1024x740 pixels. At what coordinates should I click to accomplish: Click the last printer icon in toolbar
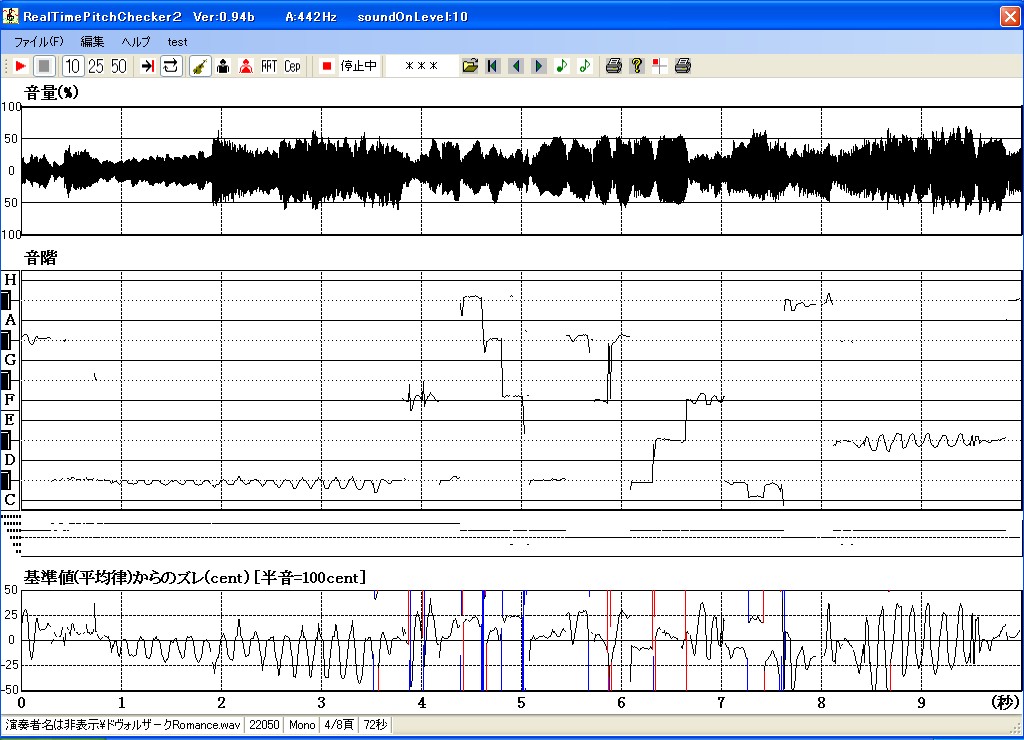coord(682,66)
